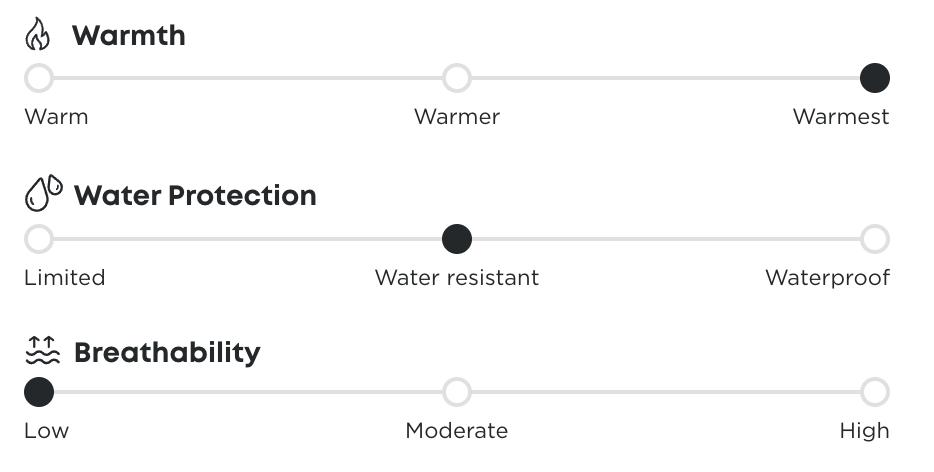Select the Warmer midpoint circle

coord(457,77)
